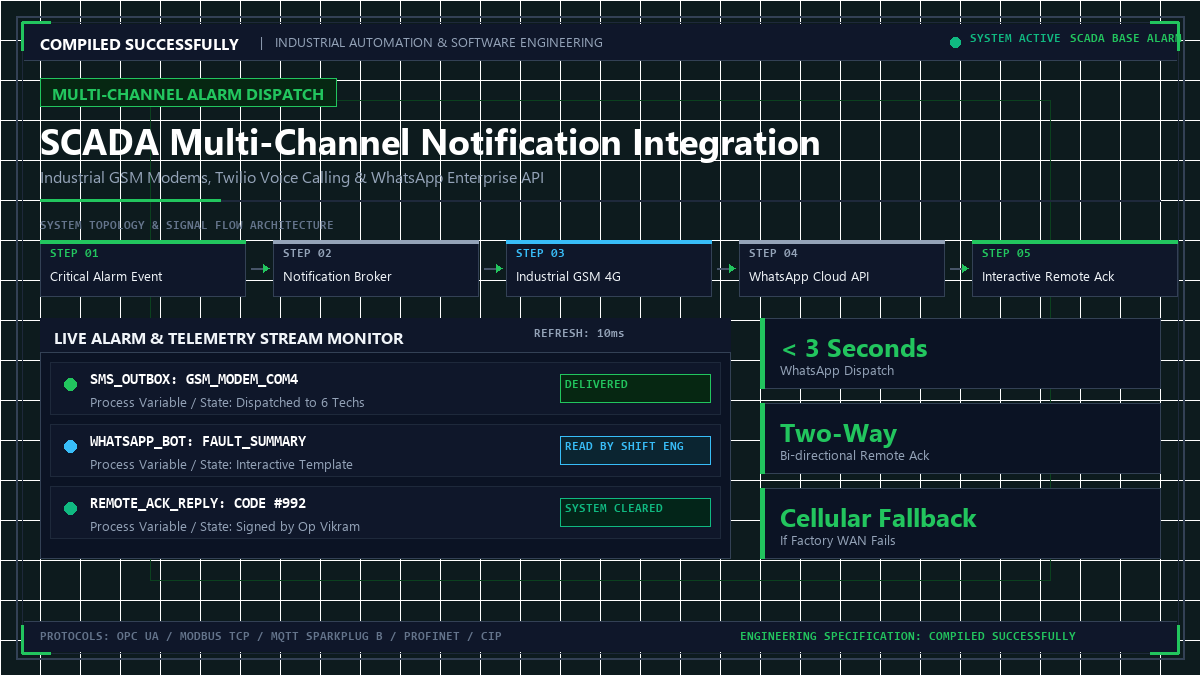Click the READ BY SHIFT ENG badge

pyautogui.click(x=635, y=450)
